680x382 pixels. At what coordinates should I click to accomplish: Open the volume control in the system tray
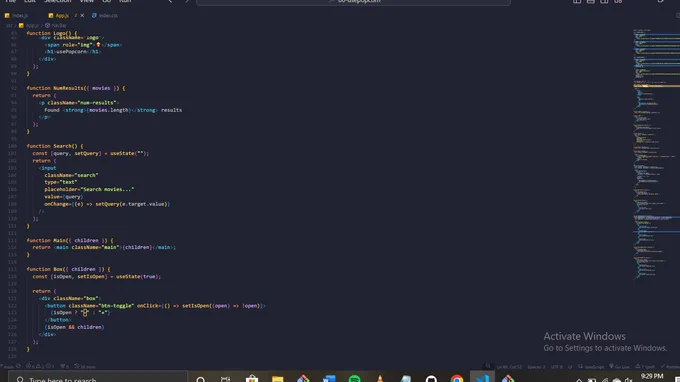click(628, 380)
